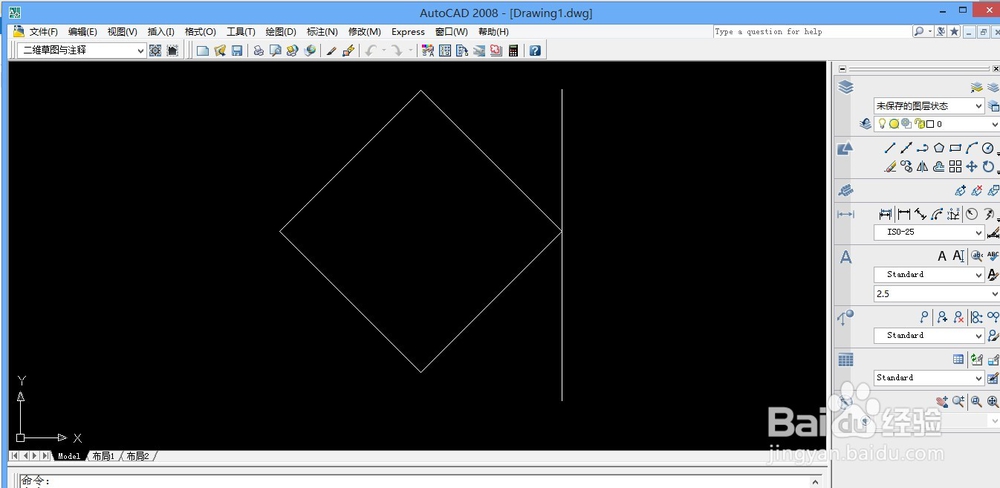
Task: Select the Move tool
Action: coord(971,166)
